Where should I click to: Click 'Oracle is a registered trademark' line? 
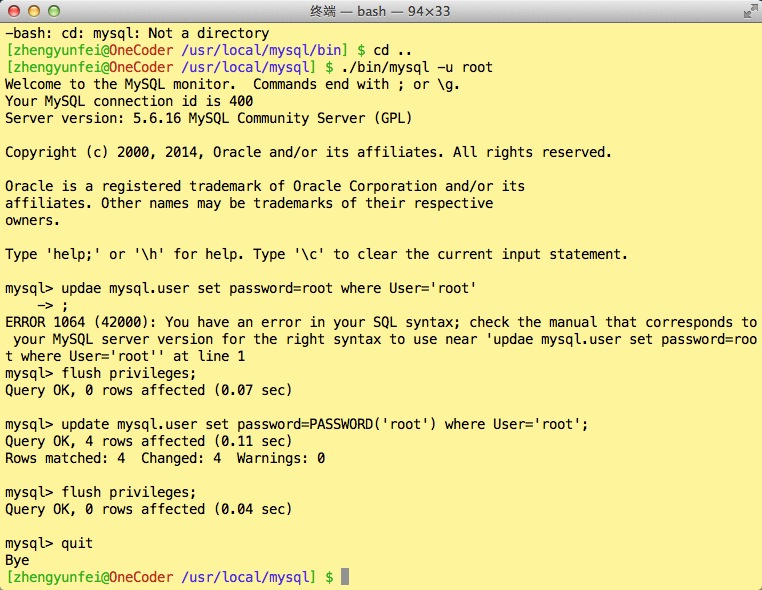click(265, 186)
